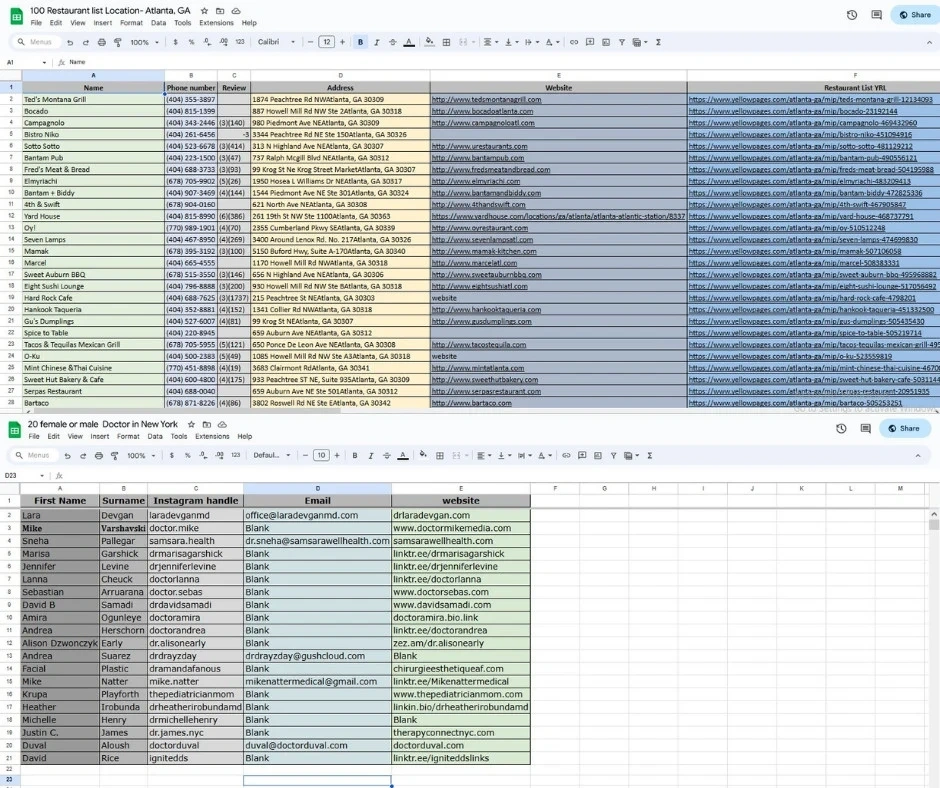Open version history in Doctor sheet
Viewport: 940px width, 788px height.
pyautogui.click(x=841, y=428)
